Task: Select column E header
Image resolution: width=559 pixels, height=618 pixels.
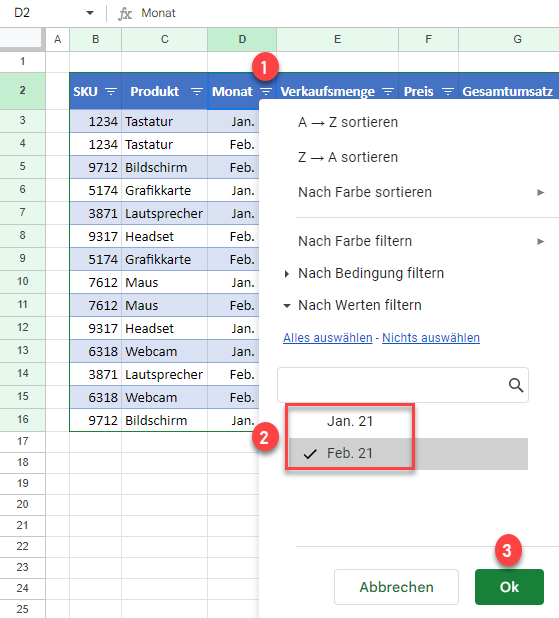Action: click(x=337, y=39)
